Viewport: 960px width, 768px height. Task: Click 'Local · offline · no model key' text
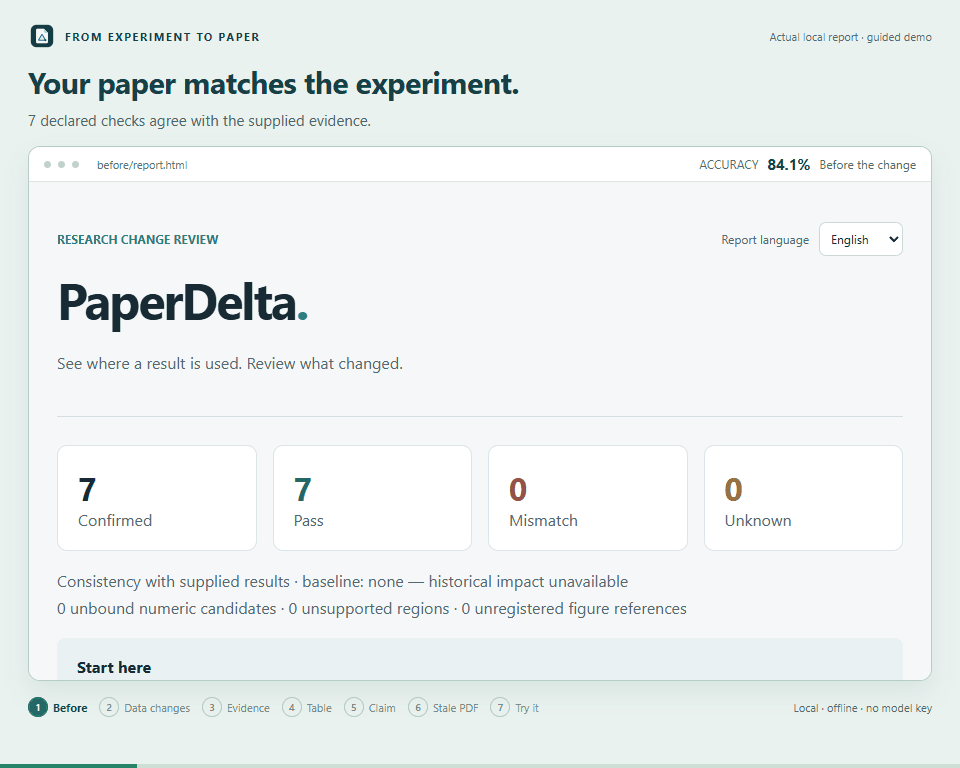pyautogui.click(x=863, y=708)
